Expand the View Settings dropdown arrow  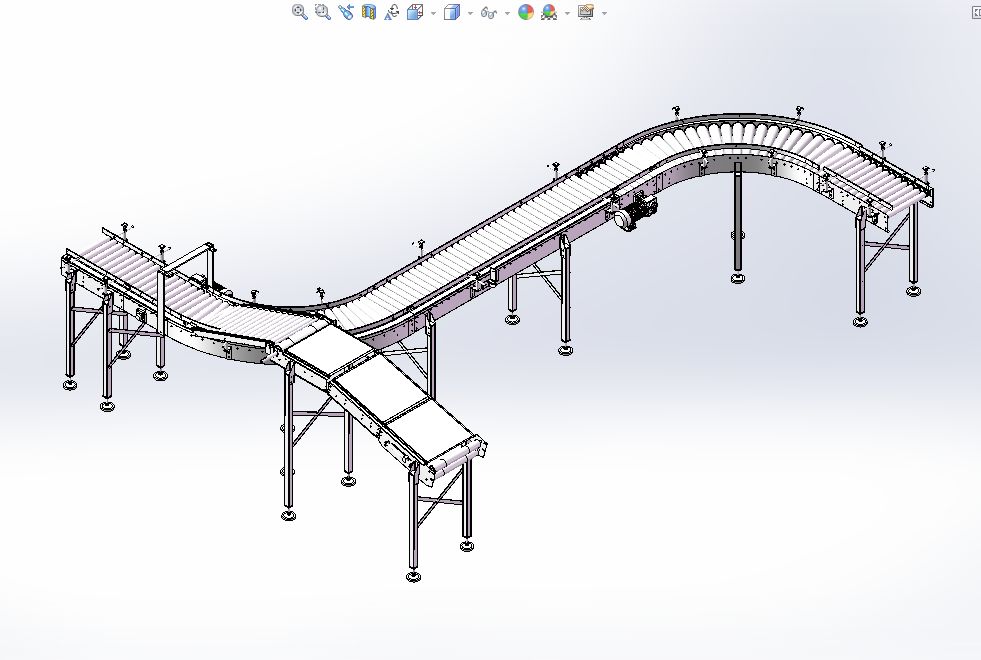pos(604,13)
